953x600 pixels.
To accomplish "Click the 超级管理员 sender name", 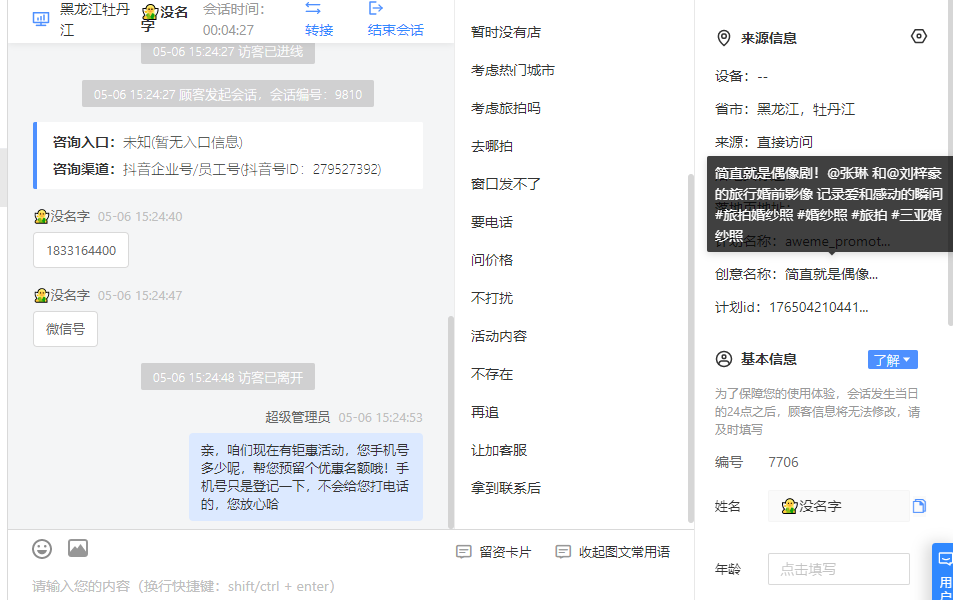I will click(297, 417).
